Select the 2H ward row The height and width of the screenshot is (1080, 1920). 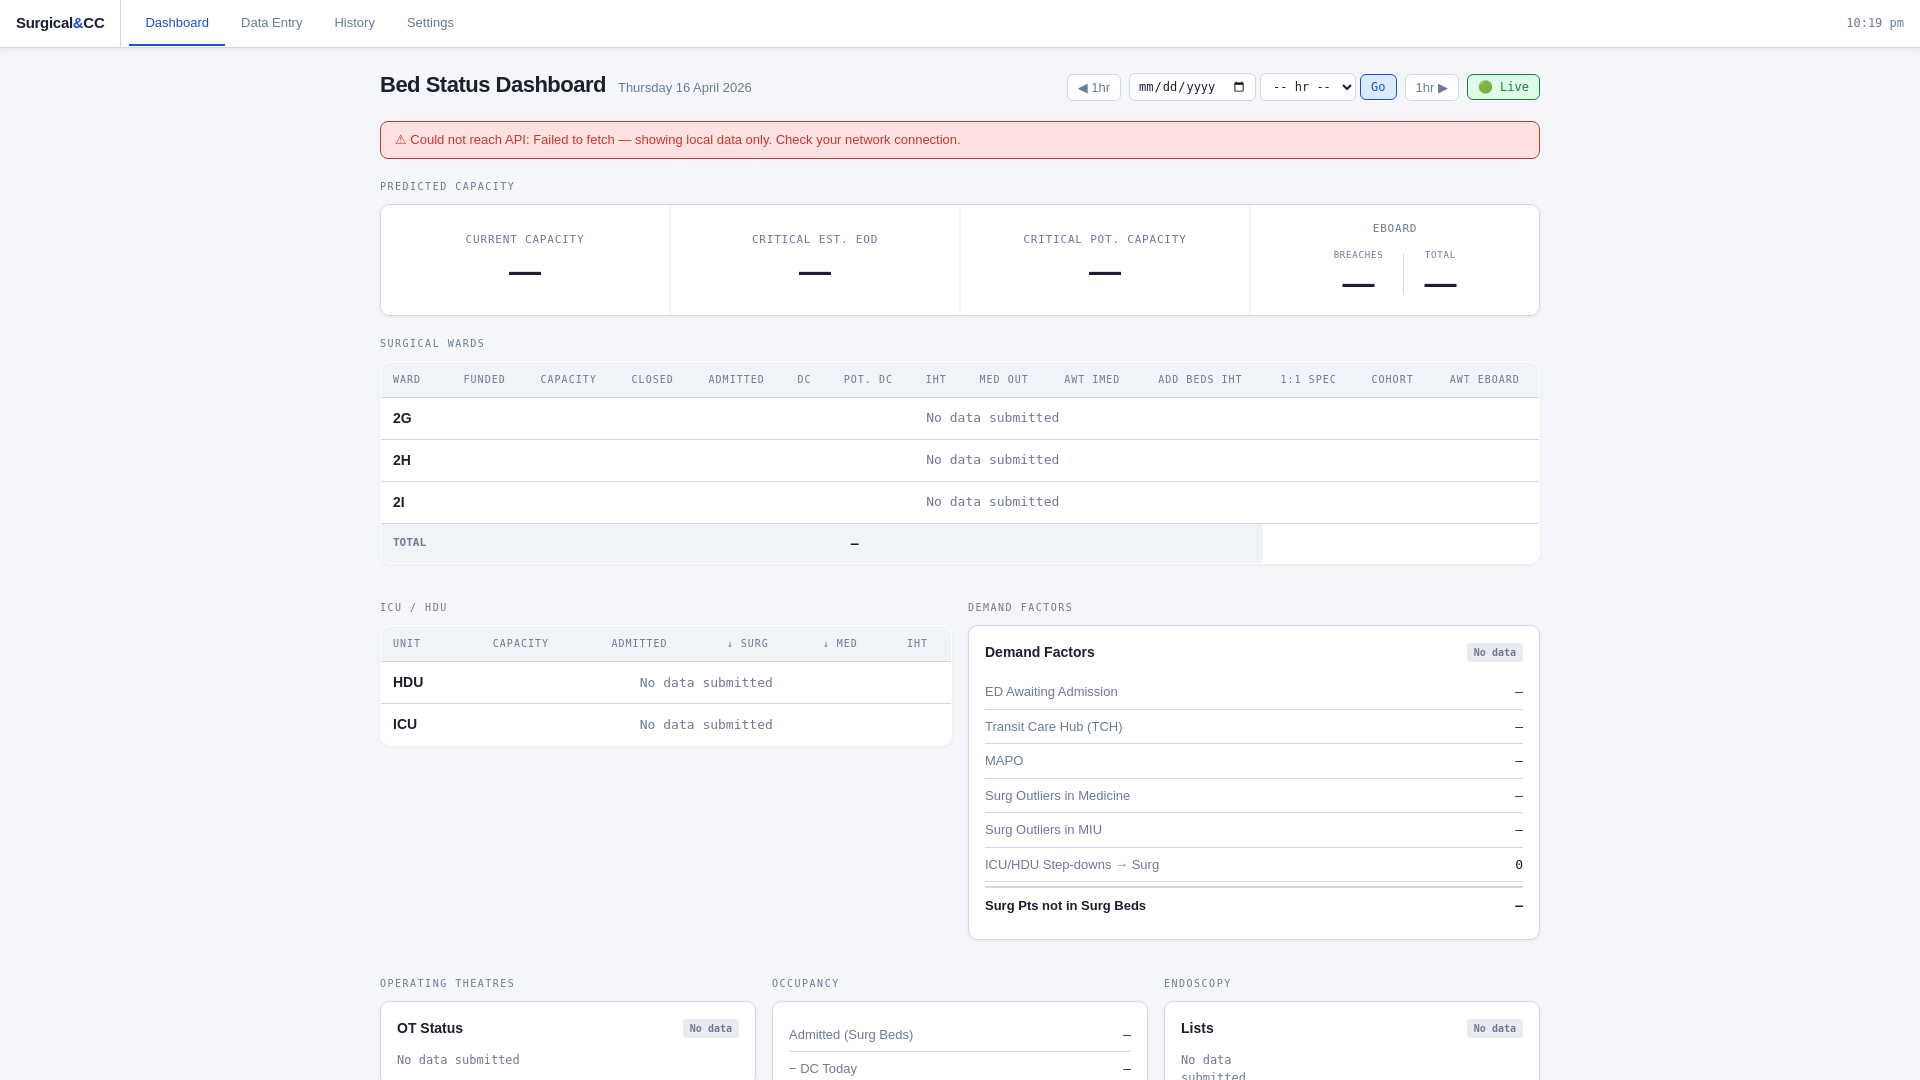(960, 461)
